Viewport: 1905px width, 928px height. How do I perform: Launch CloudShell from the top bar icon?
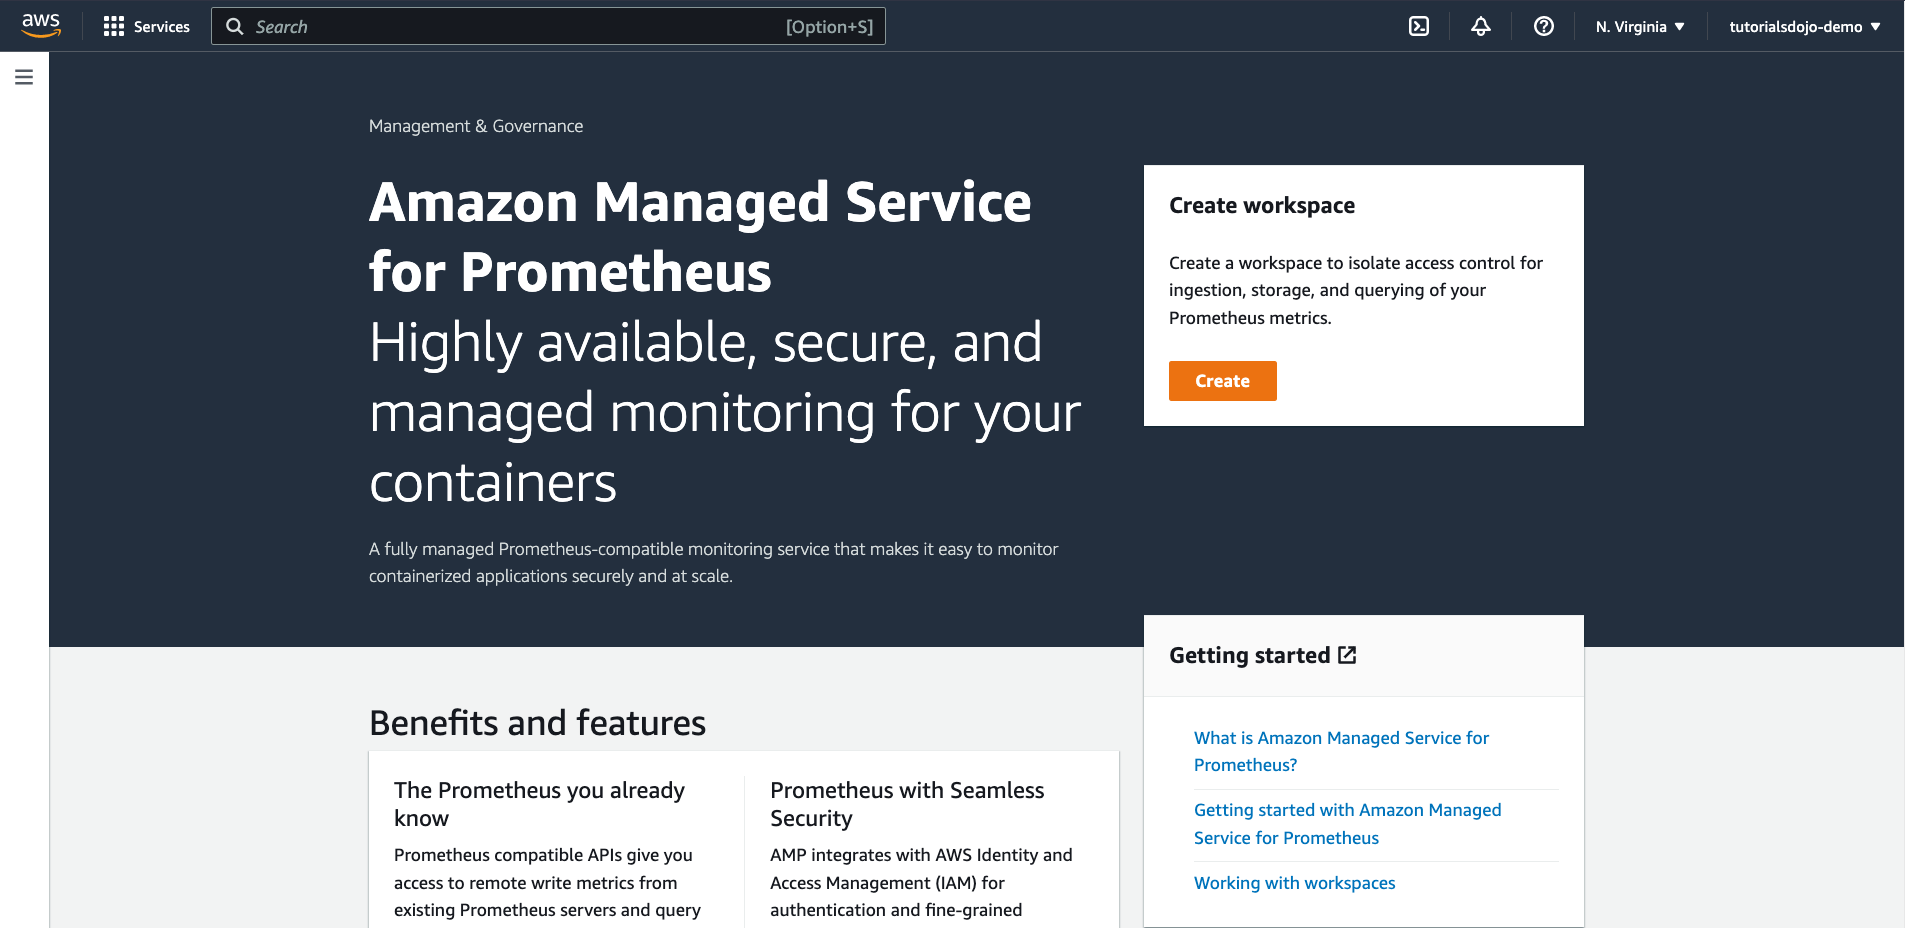pos(1419,27)
